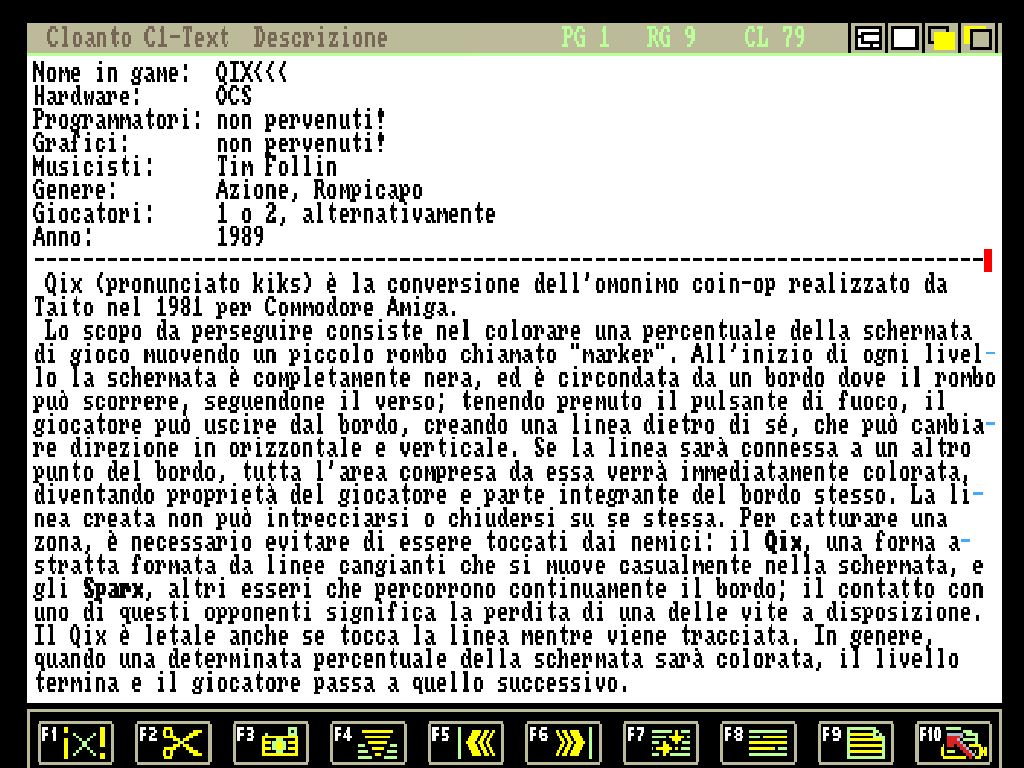Screen dimensions: 1024x768
Task: Open the F9 document page icon
Action: tap(856, 743)
